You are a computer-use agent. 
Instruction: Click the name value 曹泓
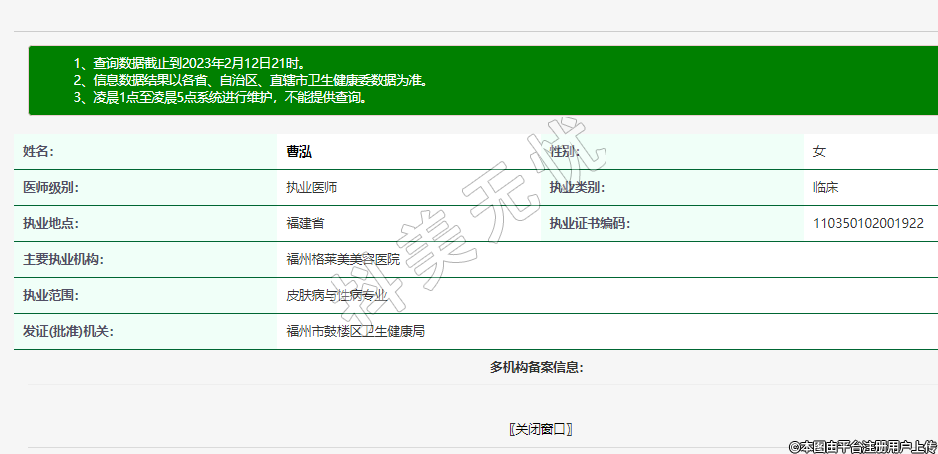(x=299, y=151)
